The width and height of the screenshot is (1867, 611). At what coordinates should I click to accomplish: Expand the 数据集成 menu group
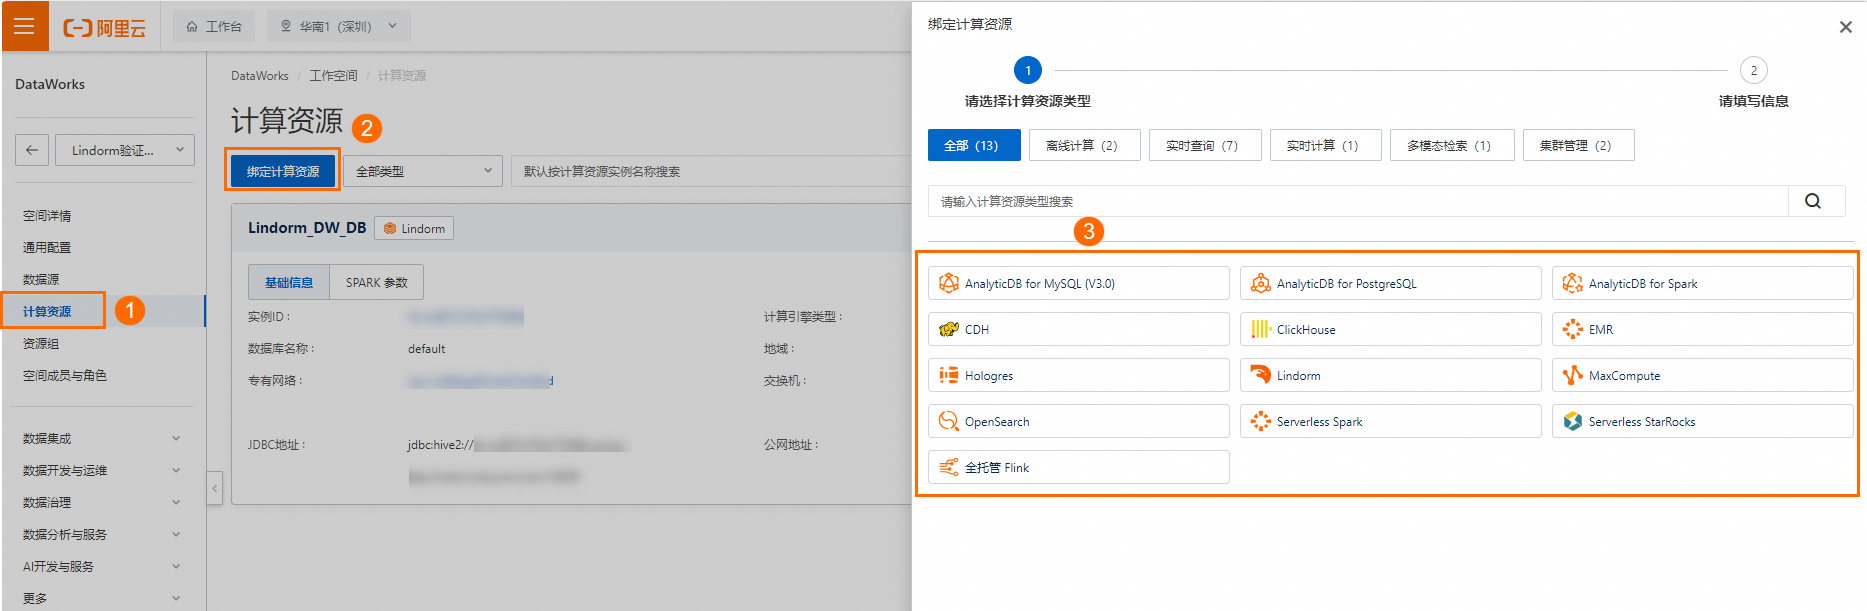pyautogui.click(x=102, y=438)
